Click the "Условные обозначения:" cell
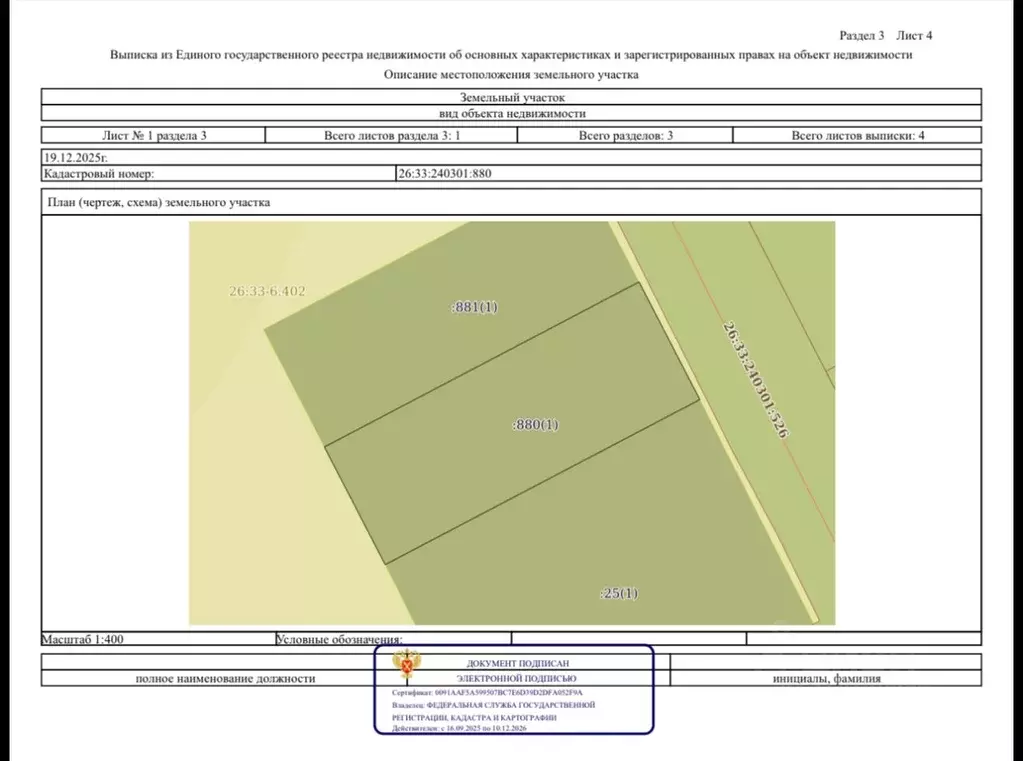1023x761 pixels. tap(339, 639)
